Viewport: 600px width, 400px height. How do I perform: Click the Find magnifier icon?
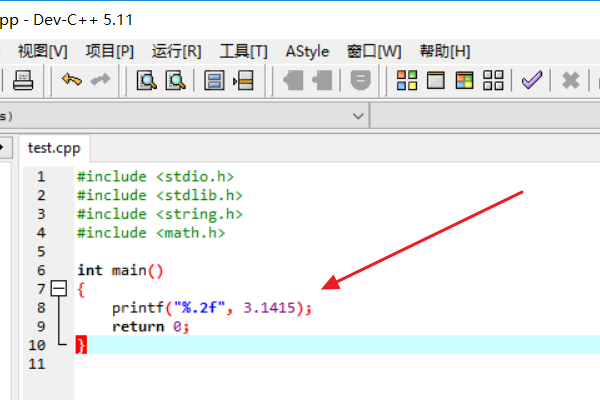[147, 81]
